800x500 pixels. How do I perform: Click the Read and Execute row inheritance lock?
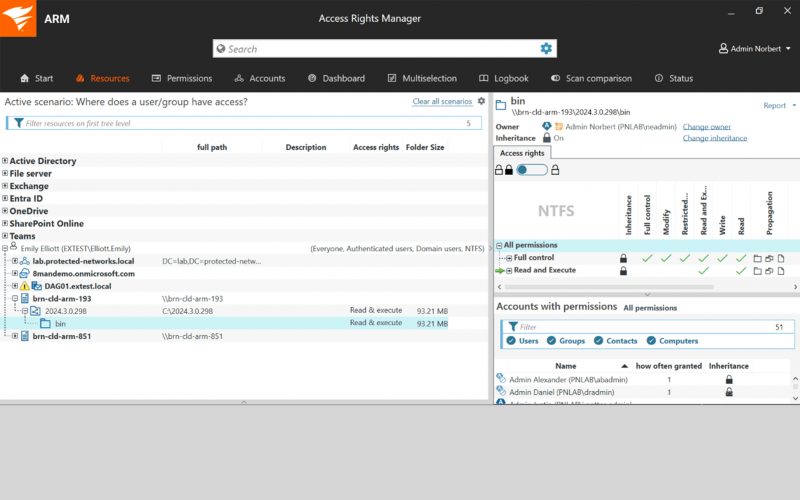click(623, 271)
